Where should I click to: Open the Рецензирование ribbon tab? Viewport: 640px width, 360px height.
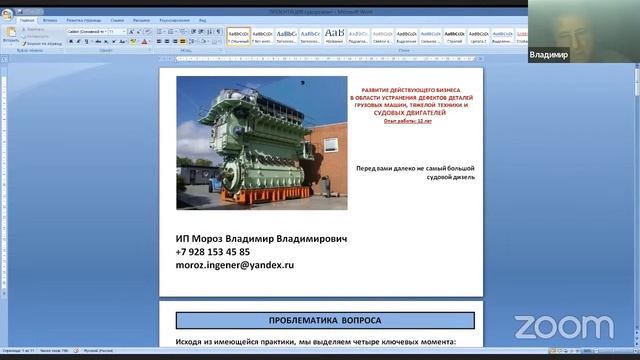click(174, 20)
